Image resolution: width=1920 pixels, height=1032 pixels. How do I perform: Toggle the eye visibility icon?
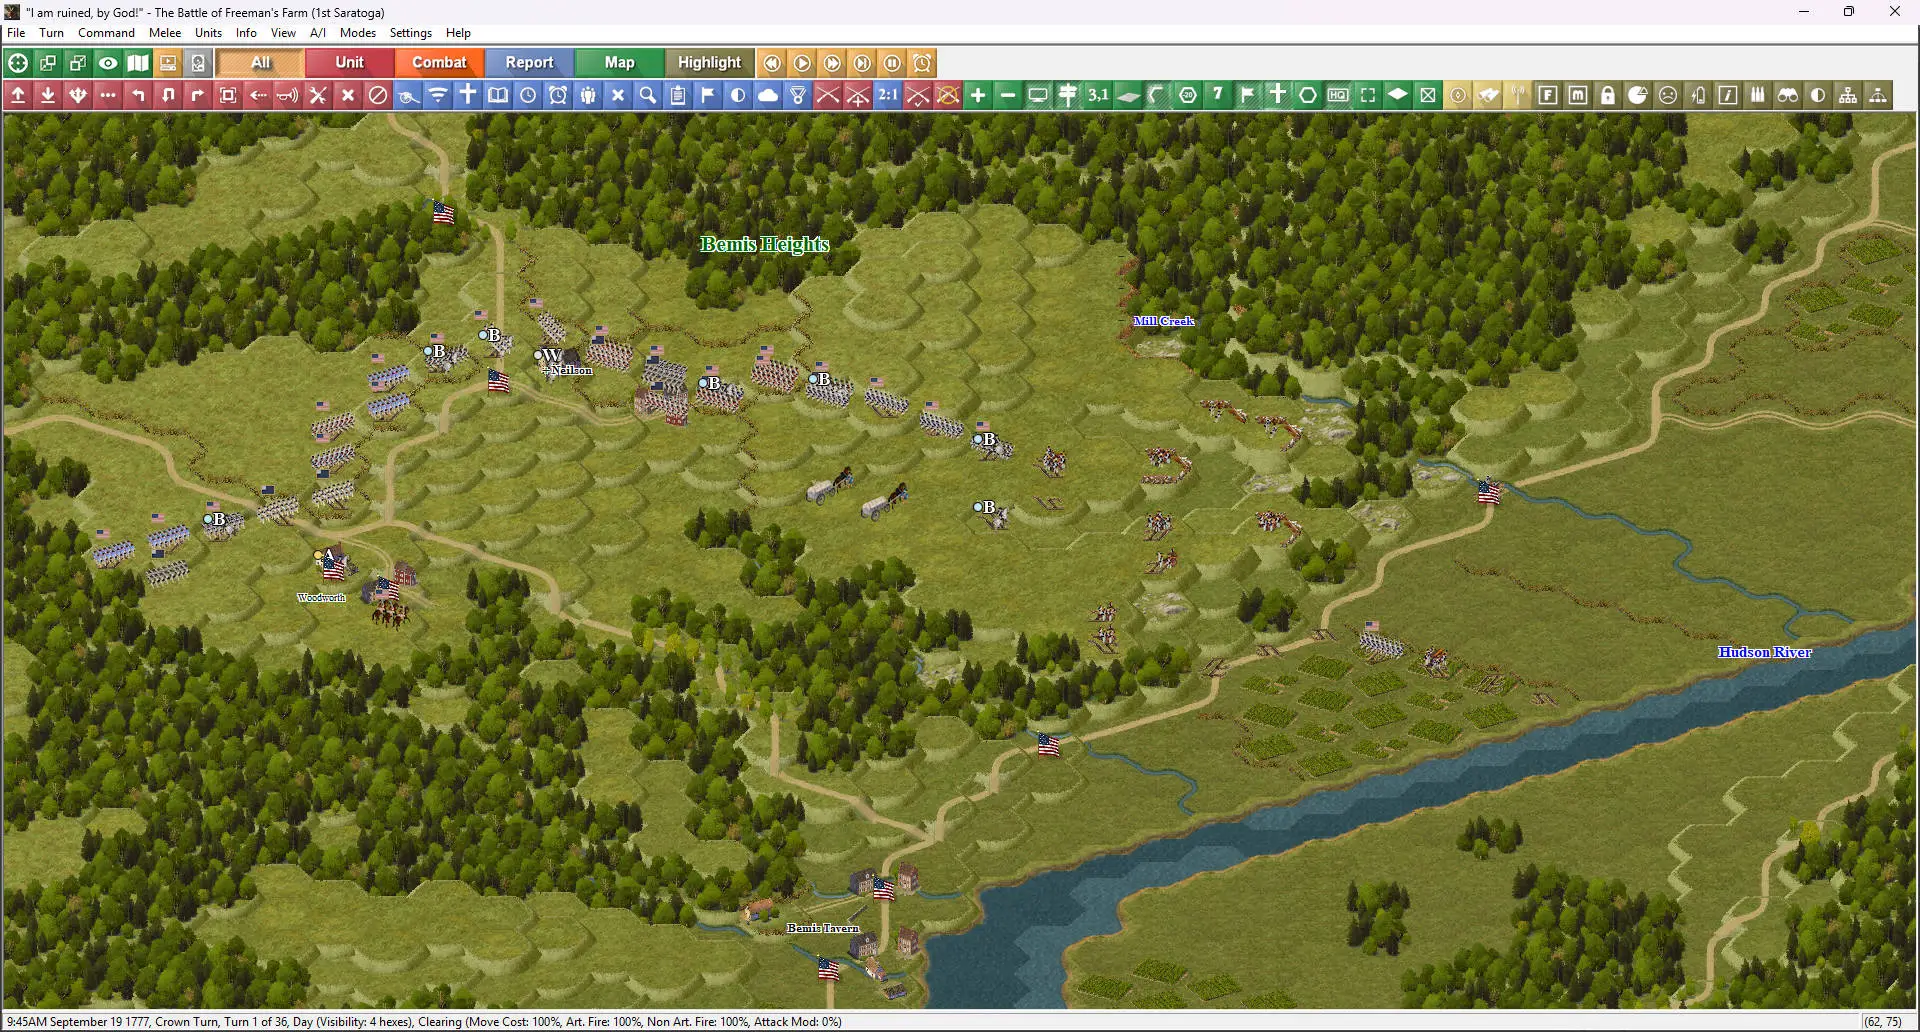coord(108,63)
